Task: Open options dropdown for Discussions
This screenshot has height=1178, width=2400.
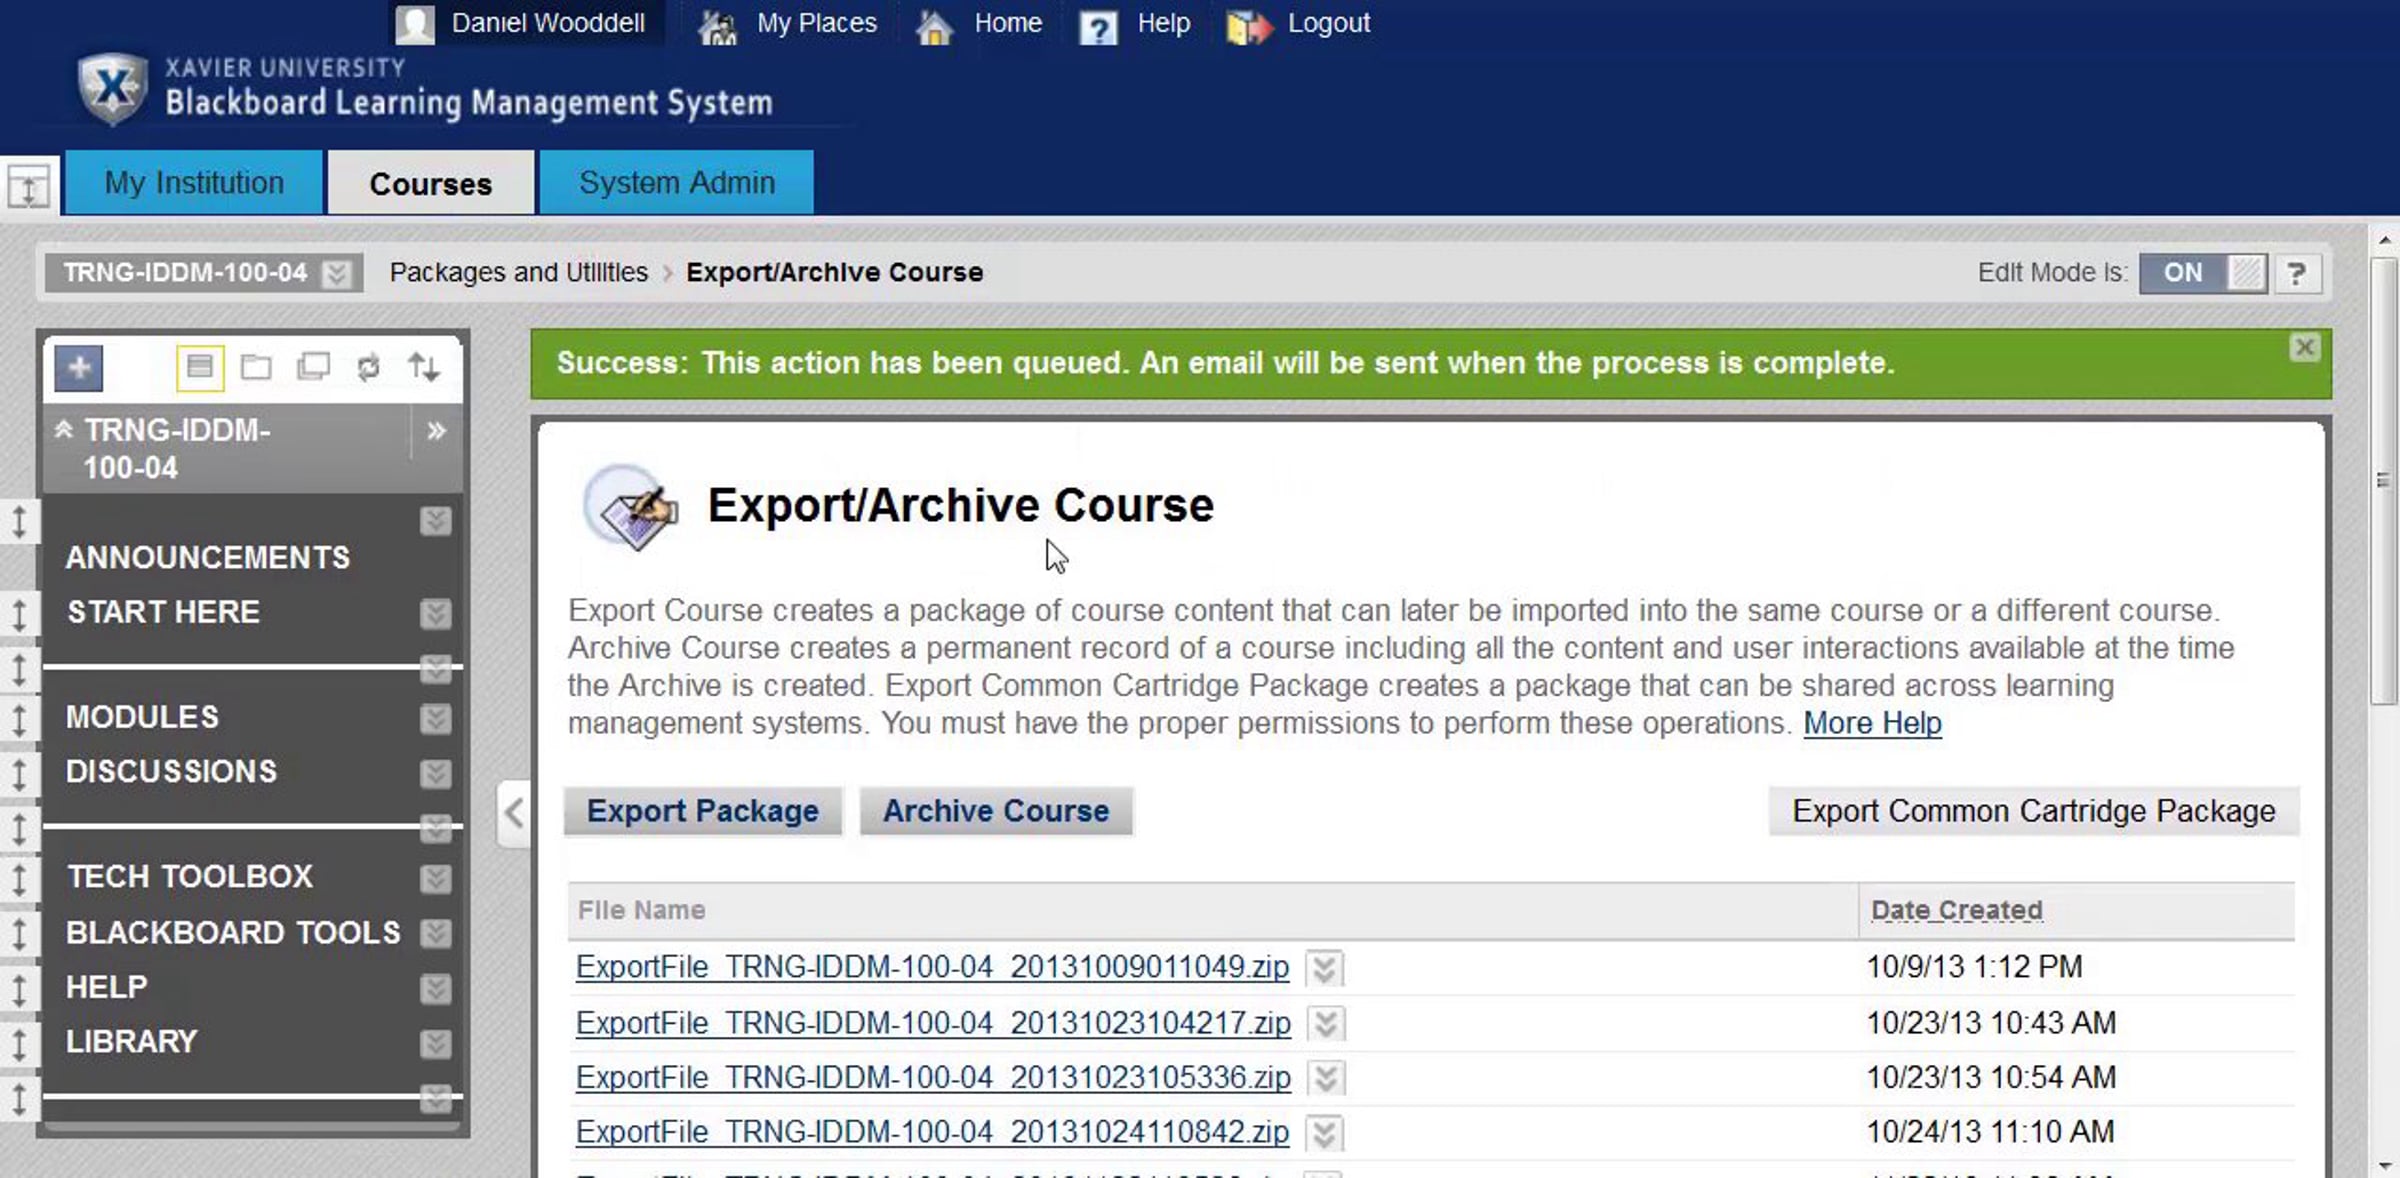Action: [x=435, y=773]
